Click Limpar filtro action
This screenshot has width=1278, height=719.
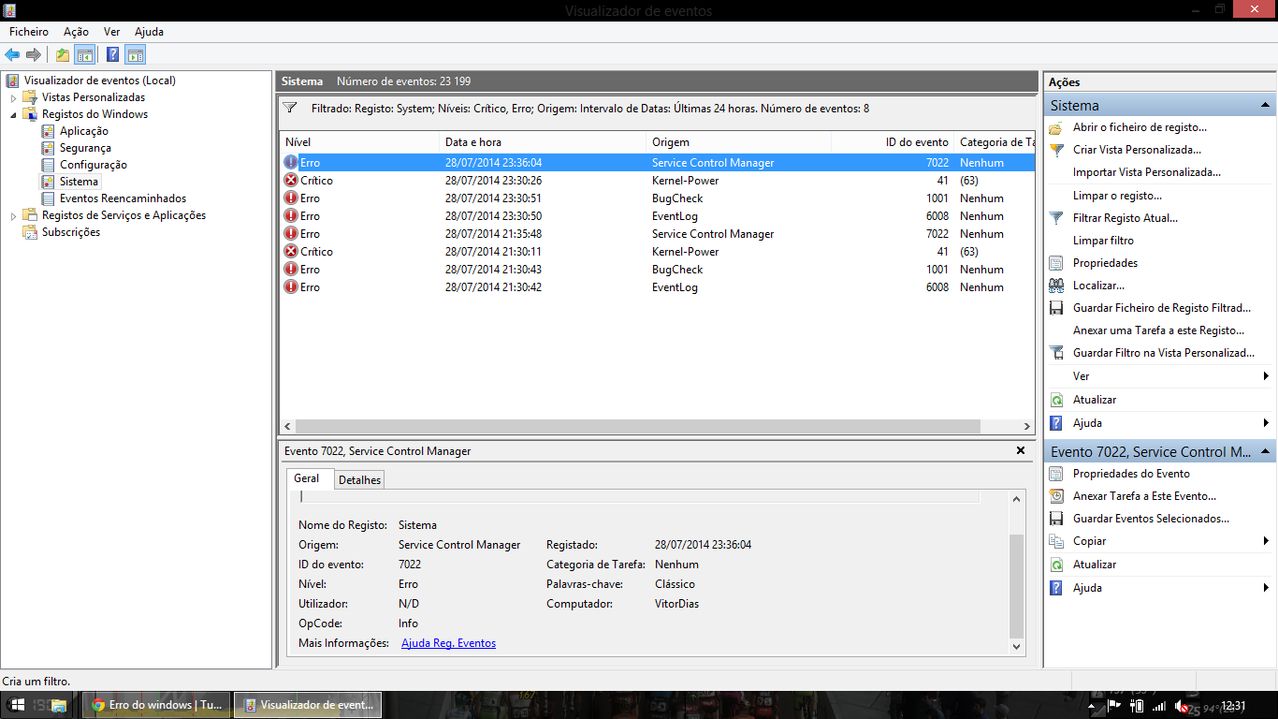click(x=1103, y=241)
